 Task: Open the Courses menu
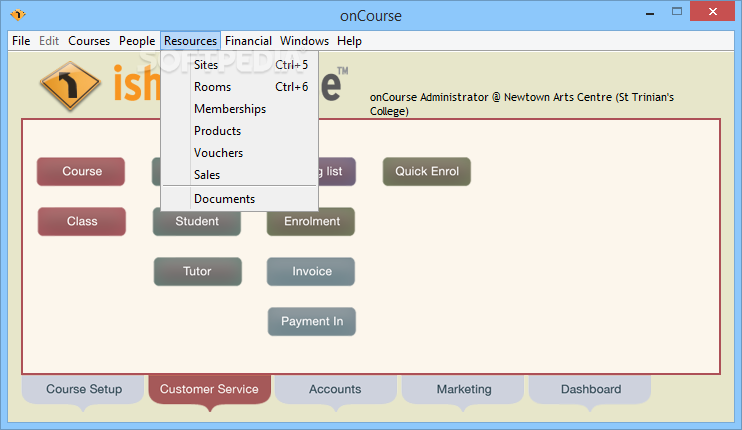pyautogui.click(x=89, y=41)
